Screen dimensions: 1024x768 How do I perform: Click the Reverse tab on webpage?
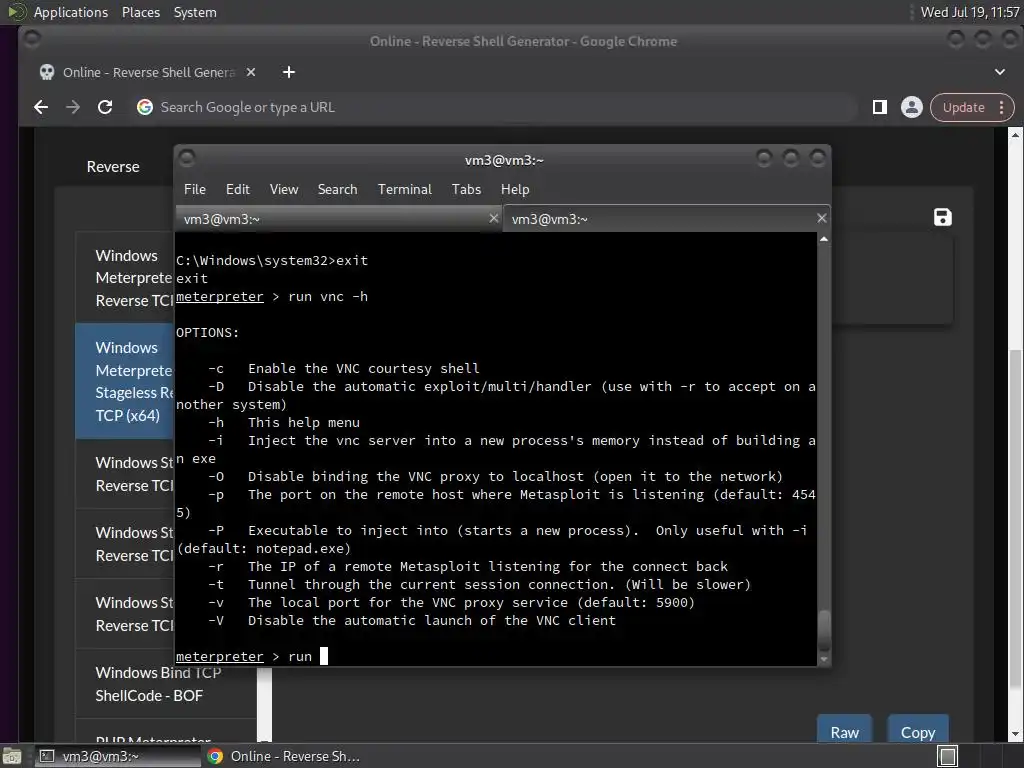coord(113,167)
